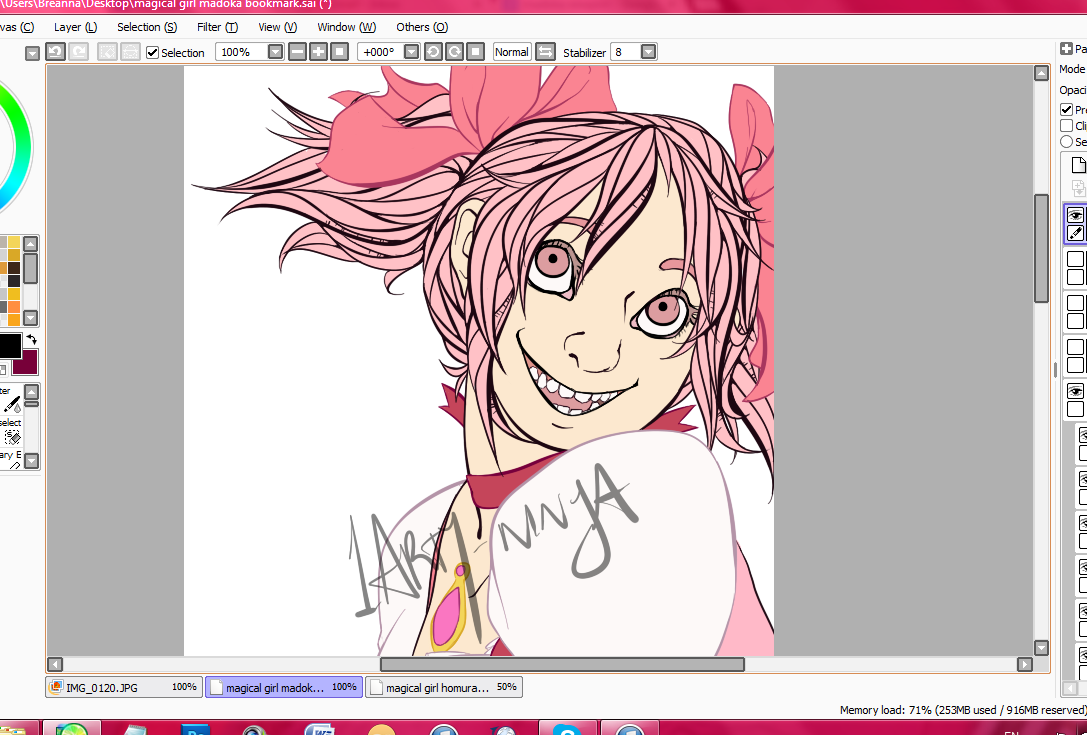Image resolution: width=1087 pixels, height=735 pixels.
Task: Open the quick bar menu arrow at left
Action: tap(32, 53)
